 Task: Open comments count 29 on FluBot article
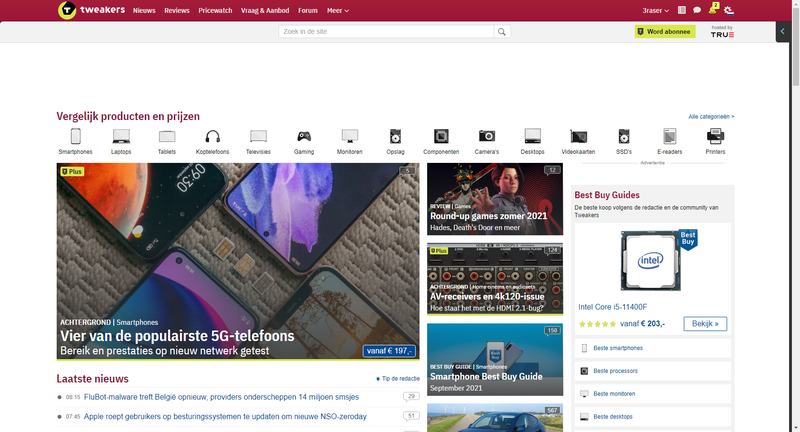click(411, 396)
